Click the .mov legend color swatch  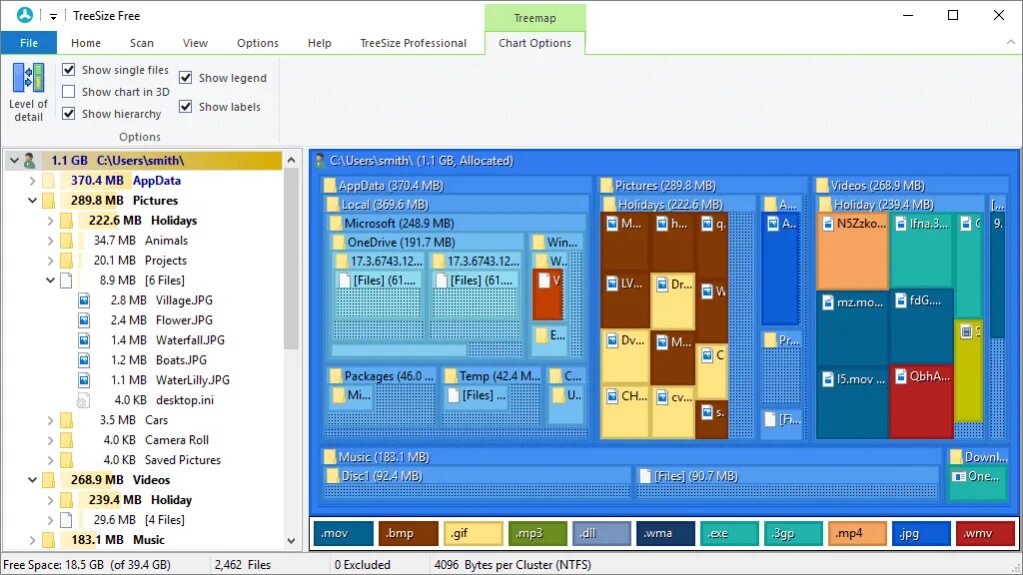(x=343, y=533)
